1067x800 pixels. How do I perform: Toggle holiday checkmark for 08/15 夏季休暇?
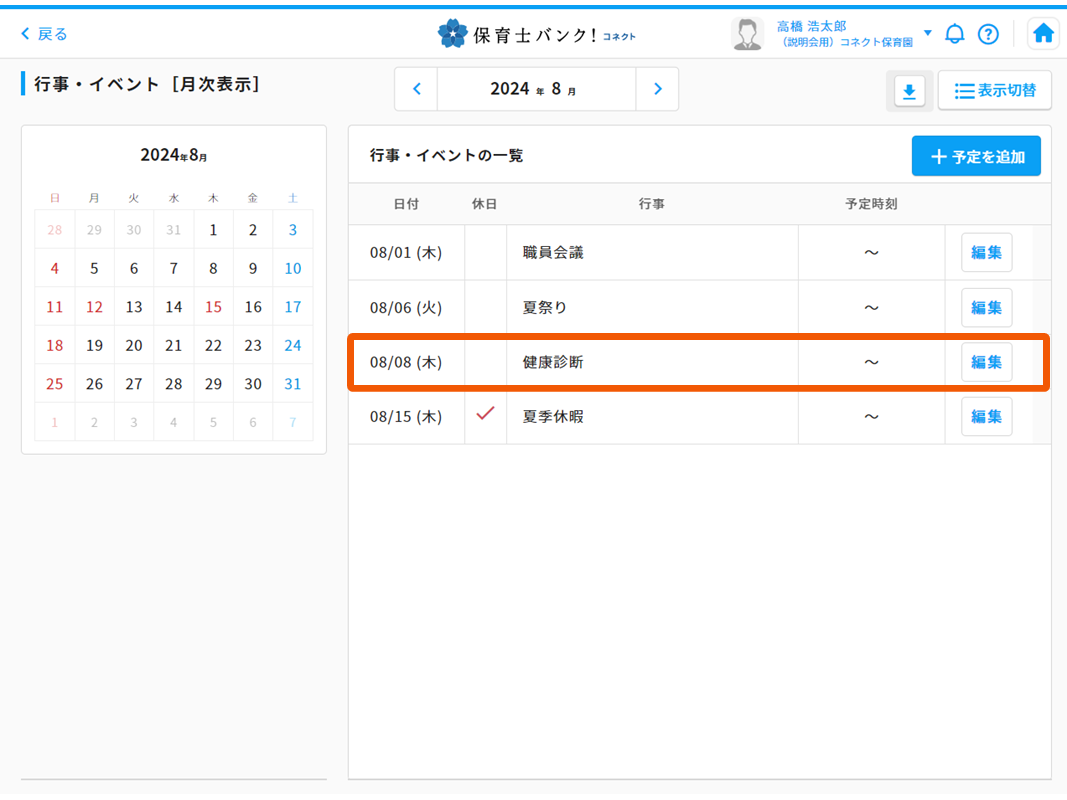(485, 415)
